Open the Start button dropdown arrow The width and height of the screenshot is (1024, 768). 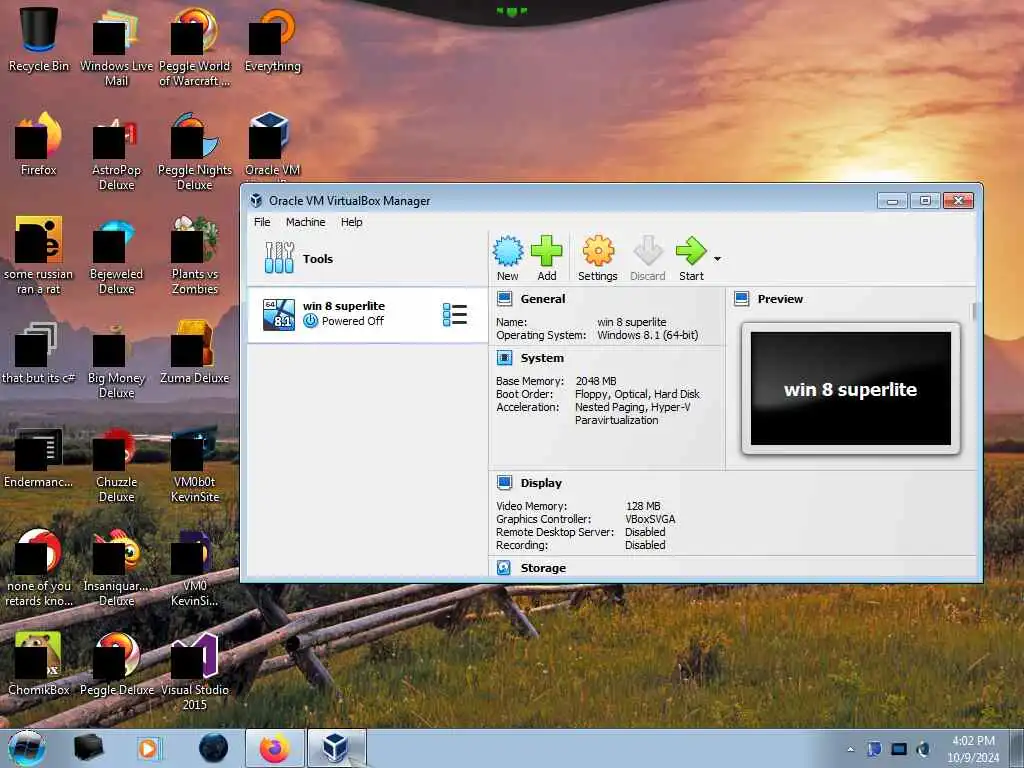(x=717, y=259)
